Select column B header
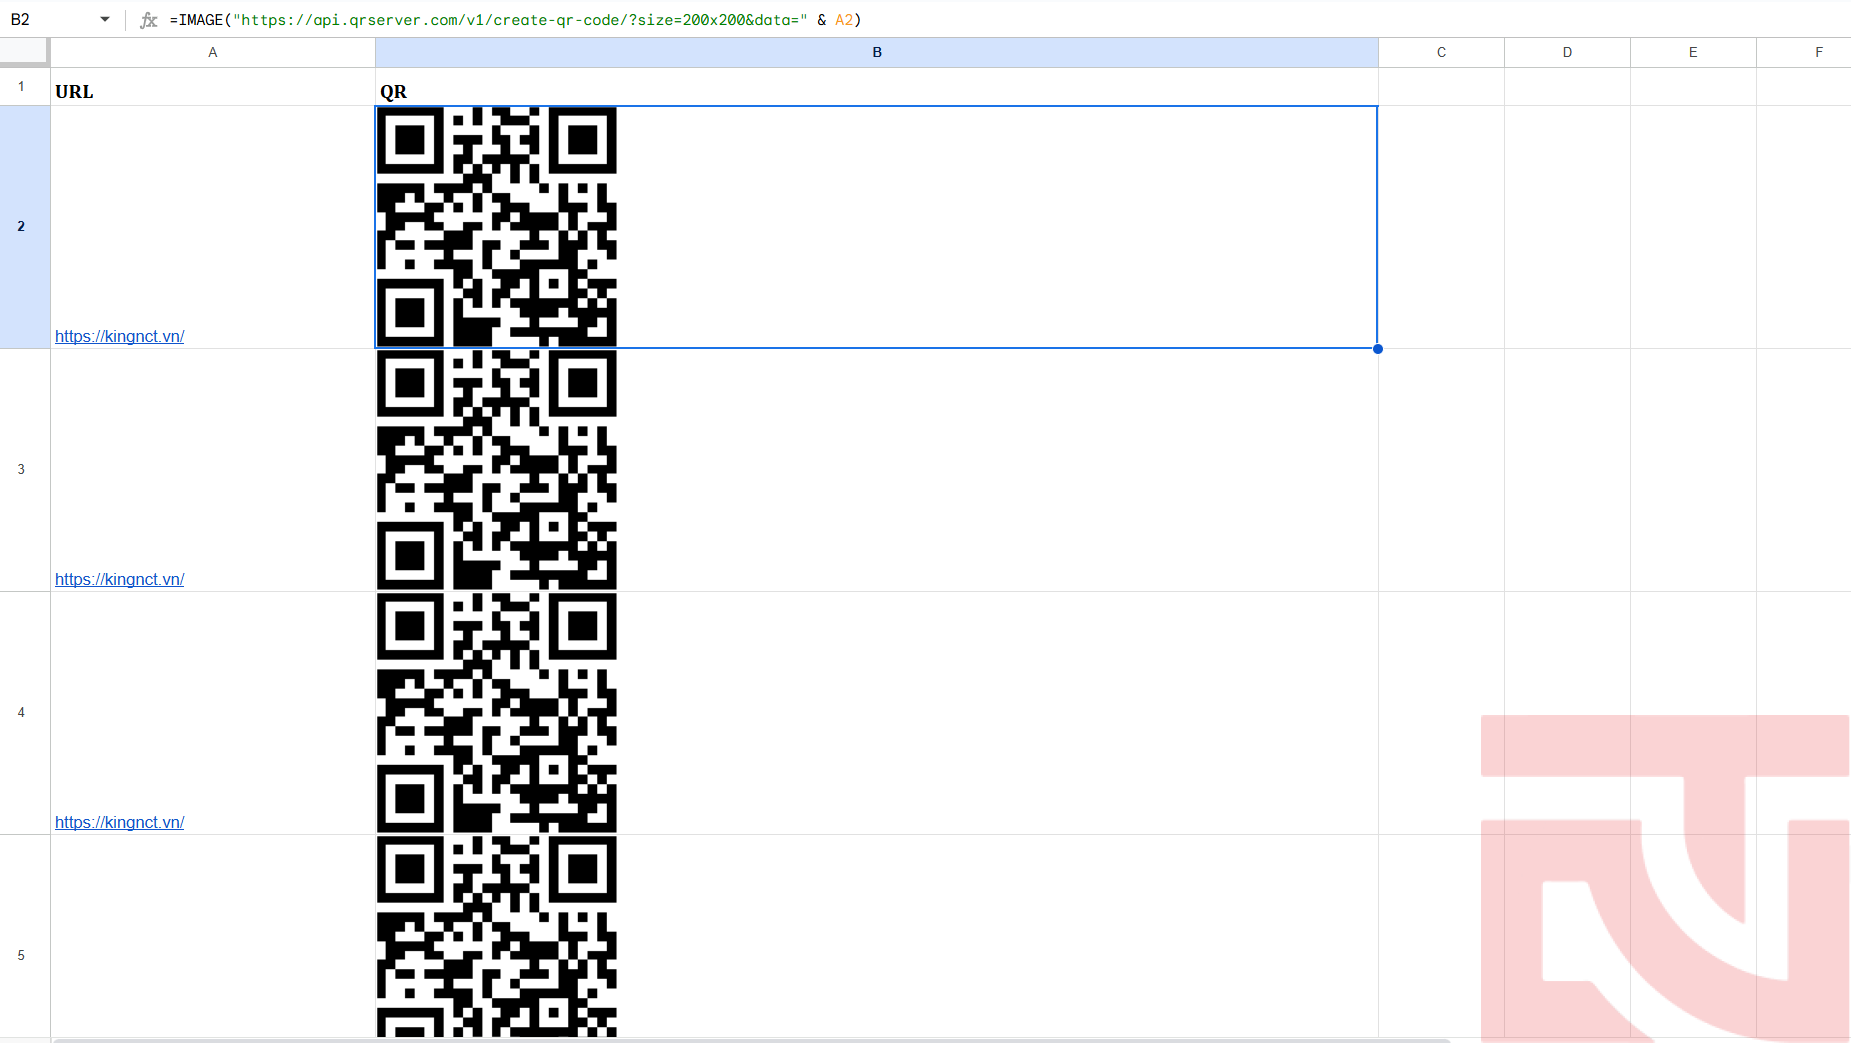 [877, 52]
